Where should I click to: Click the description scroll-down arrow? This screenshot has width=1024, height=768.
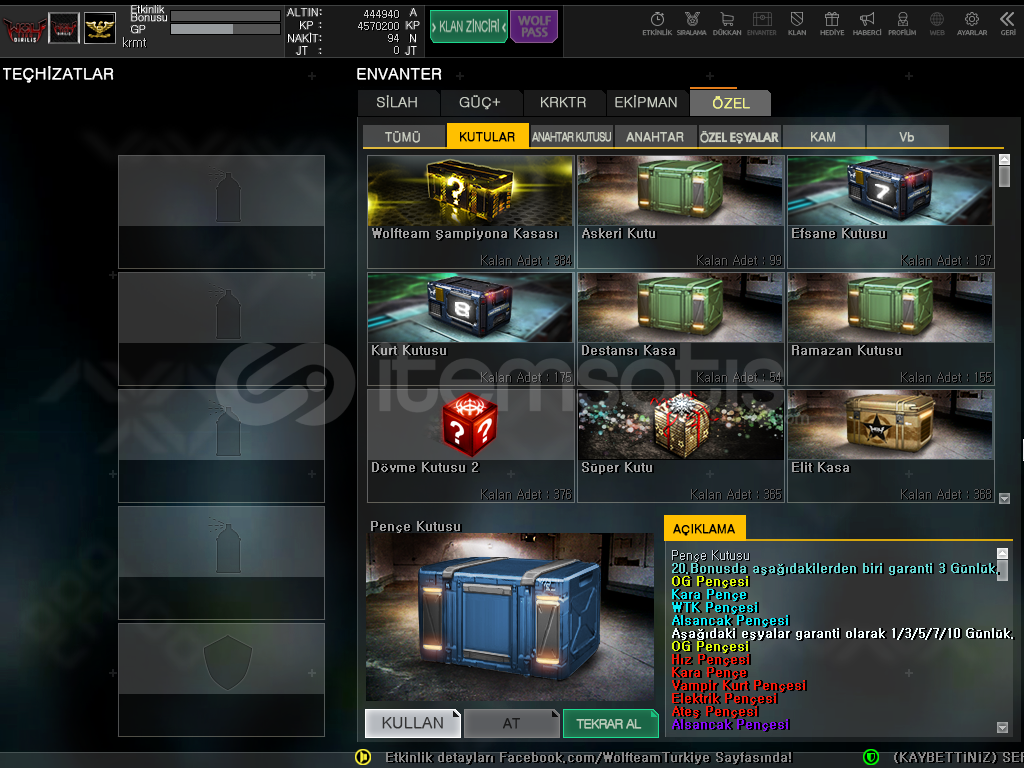(1002, 728)
